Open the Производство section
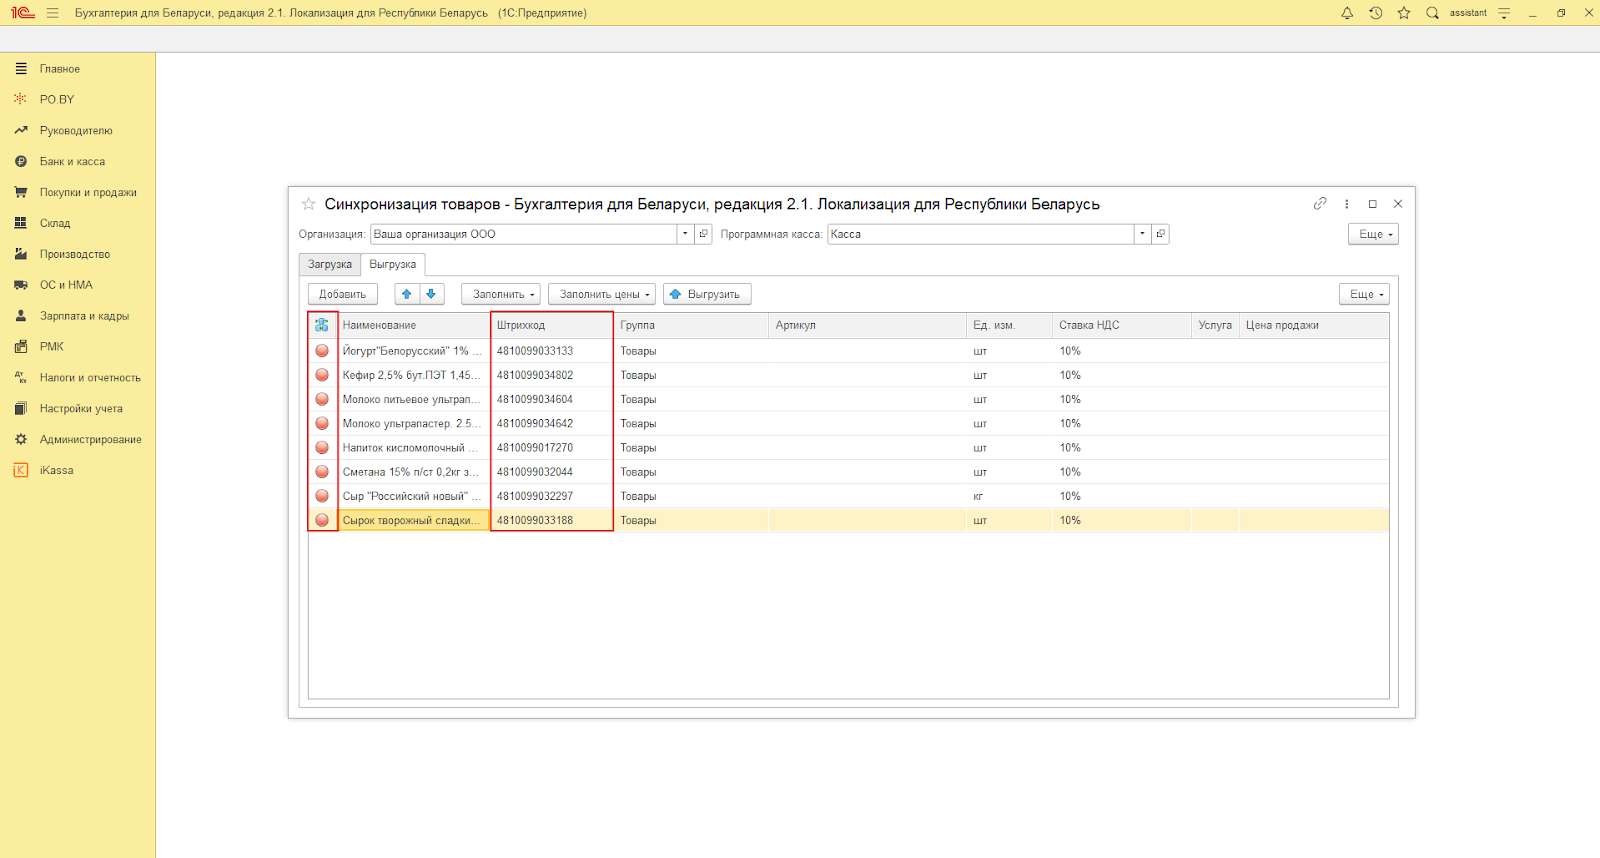This screenshot has width=1600, height=858. [x=75, y=255]
